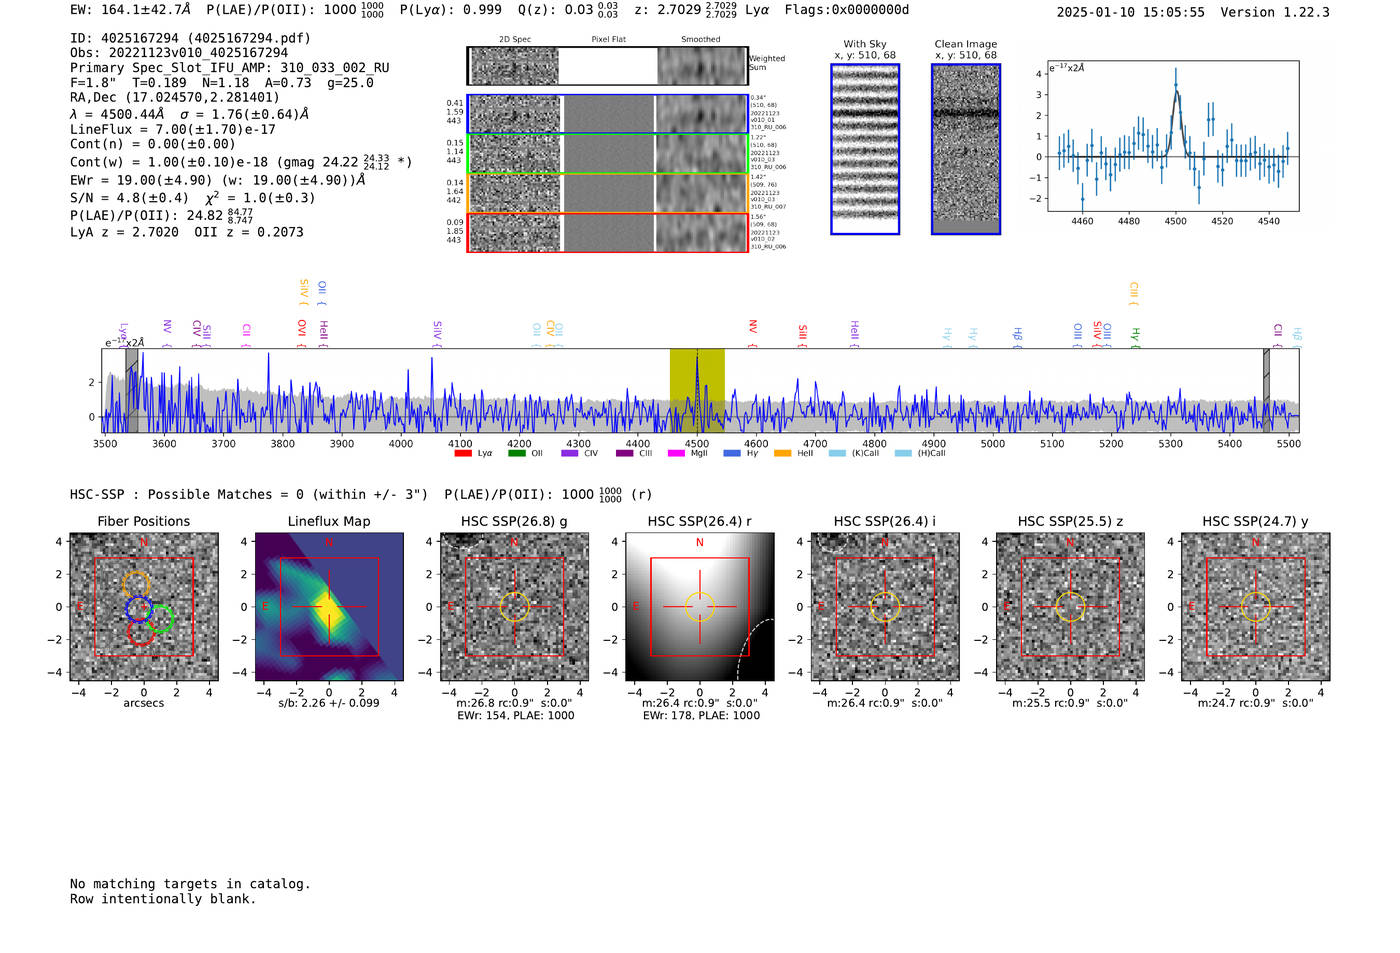Viewport: 1400px width, 953px height.
Task: Click the (H)CaII legend swatch
Action: click(x=903, y=453)
